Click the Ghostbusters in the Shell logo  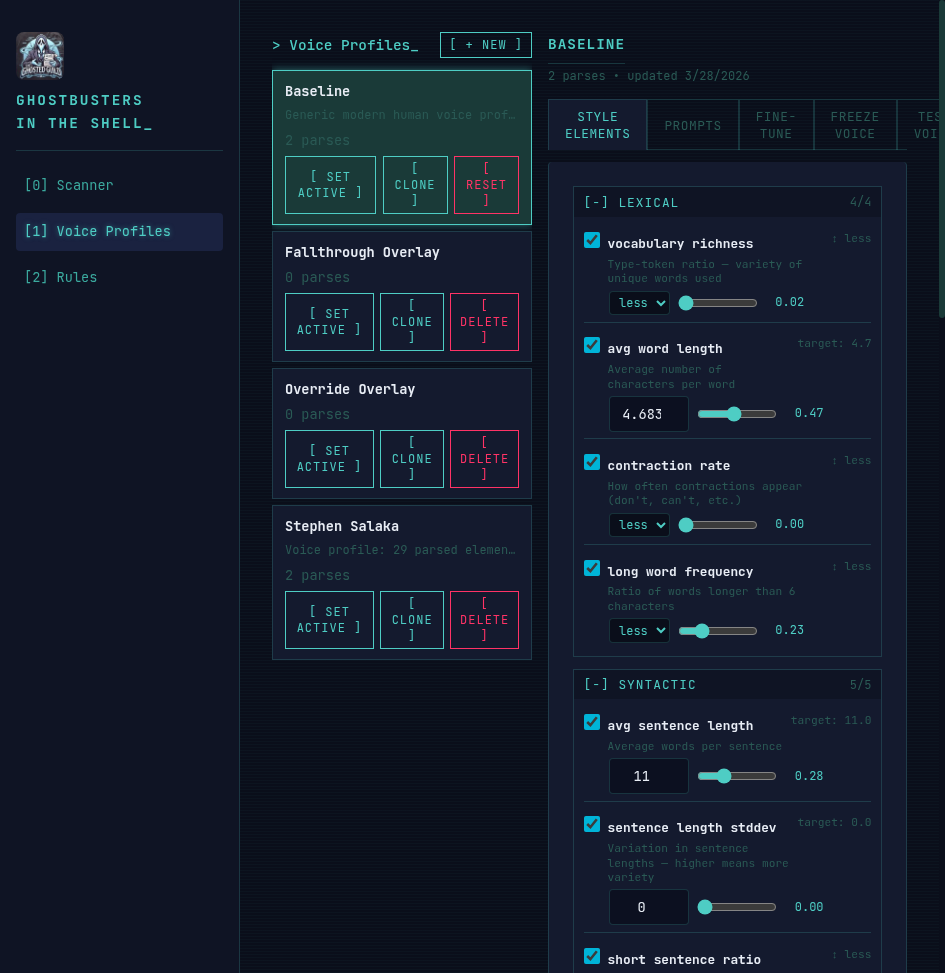40,55
